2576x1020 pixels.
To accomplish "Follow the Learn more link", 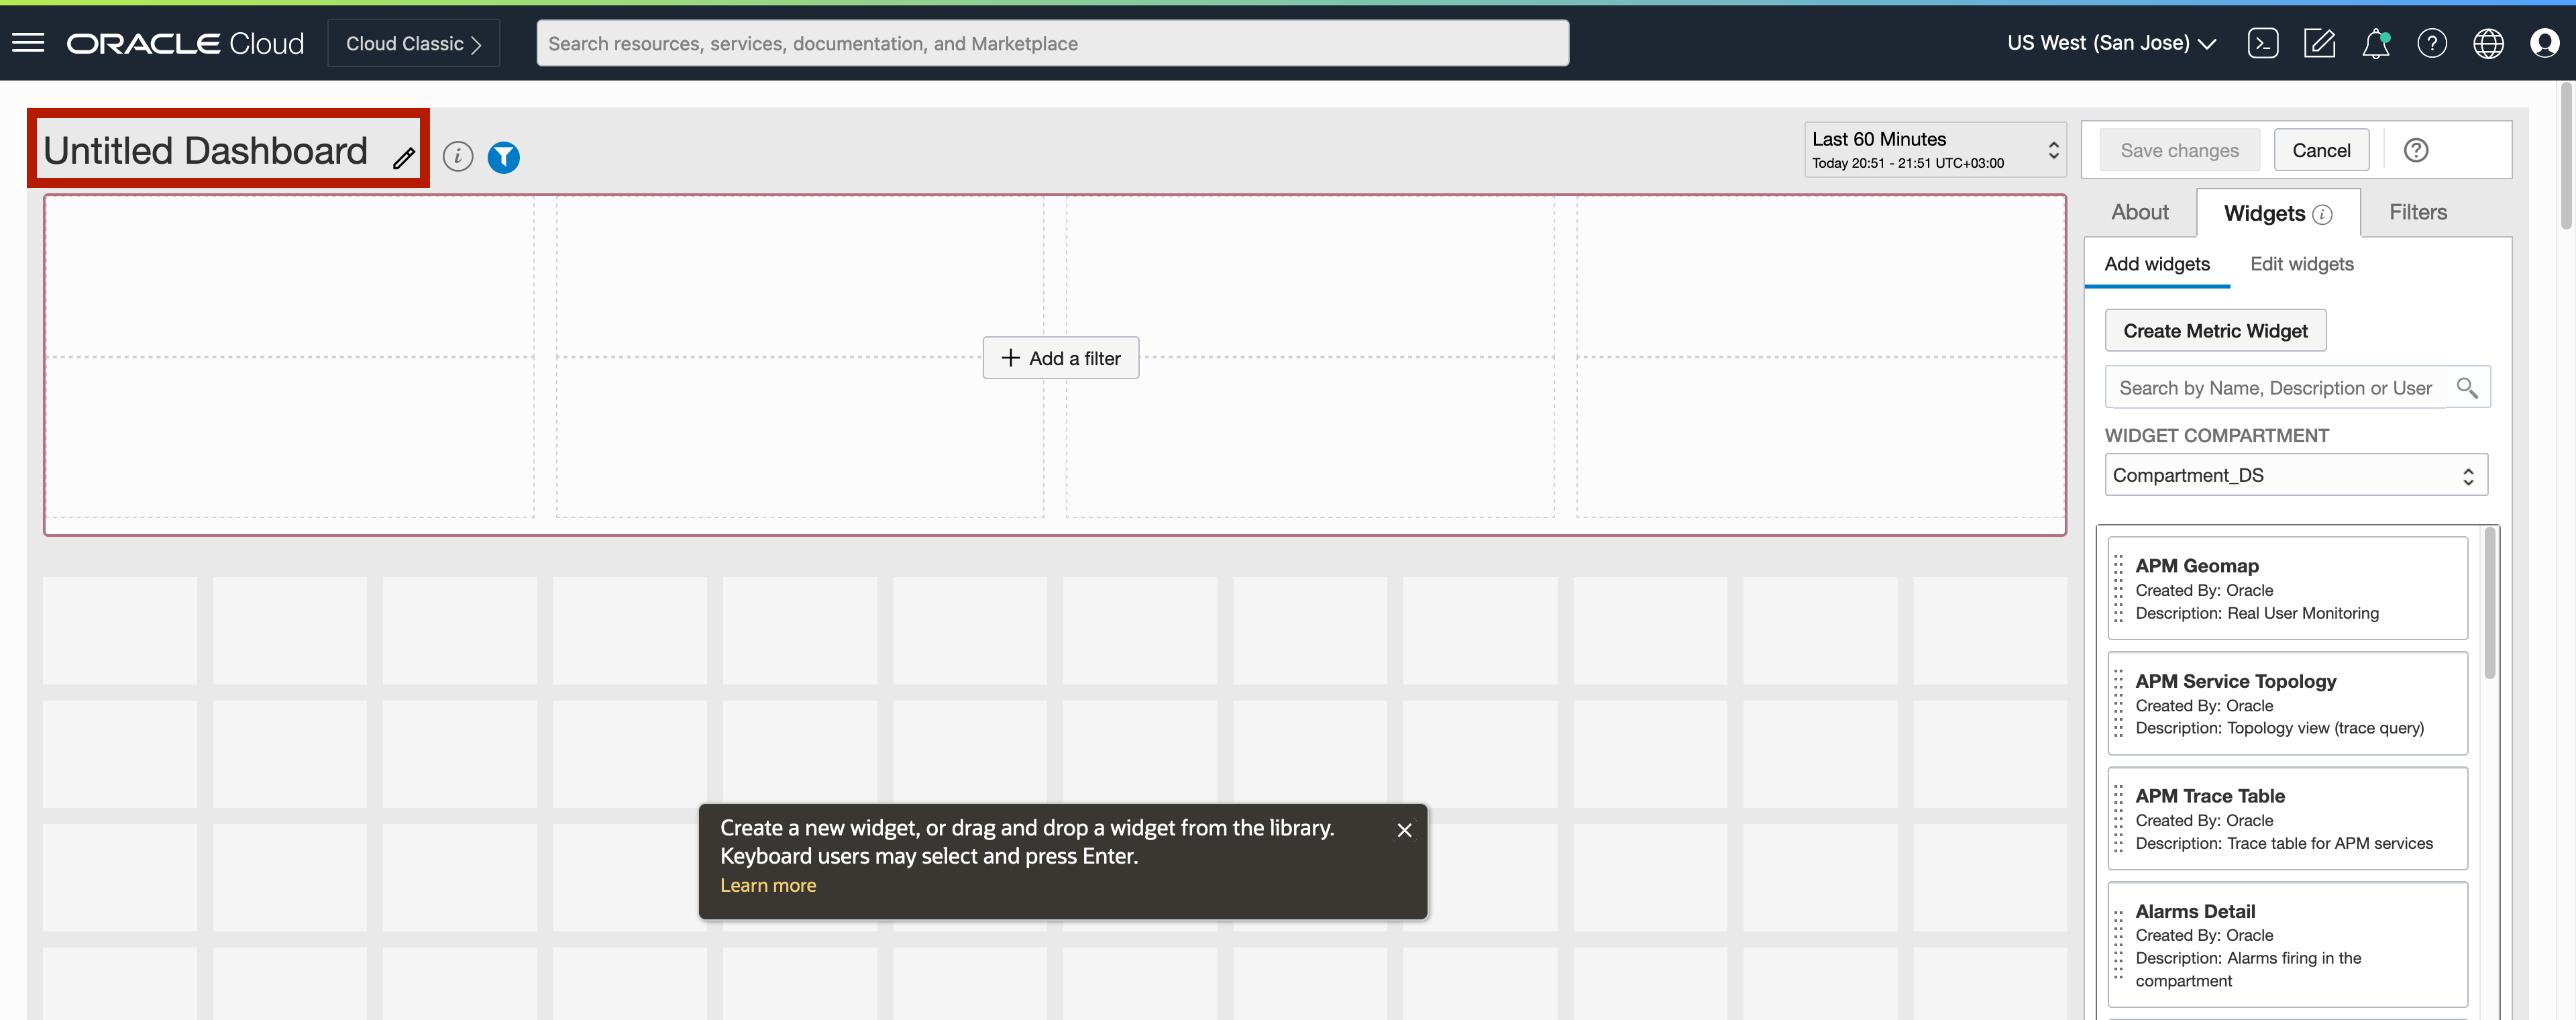I will [767, 885].
